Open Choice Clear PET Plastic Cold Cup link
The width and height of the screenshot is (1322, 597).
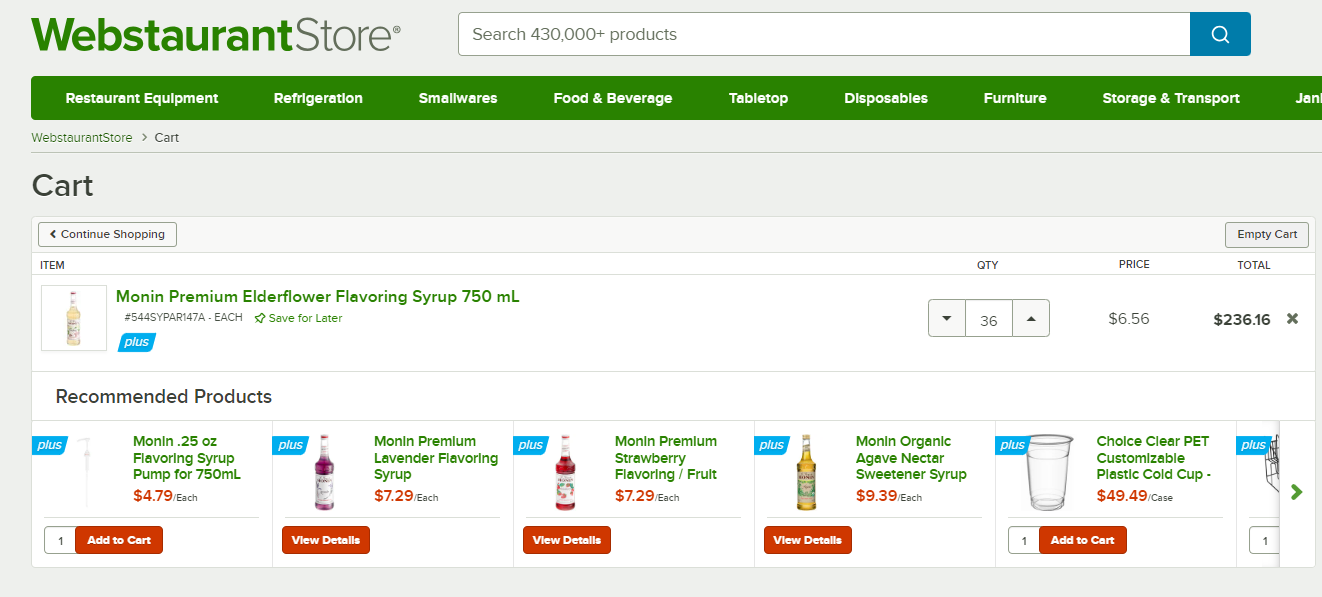(1154, 458)
